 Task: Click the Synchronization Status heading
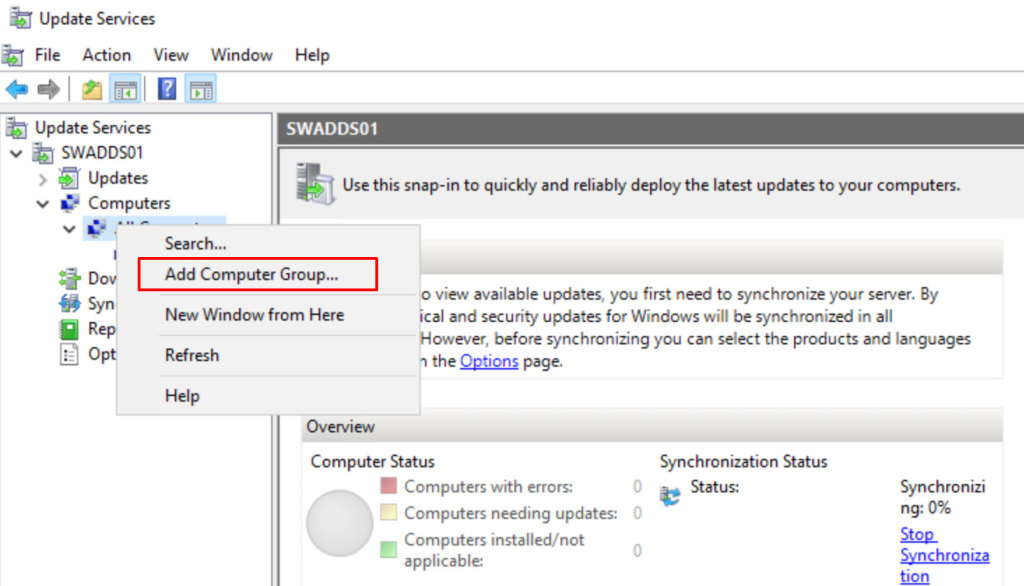coord(743,462)
